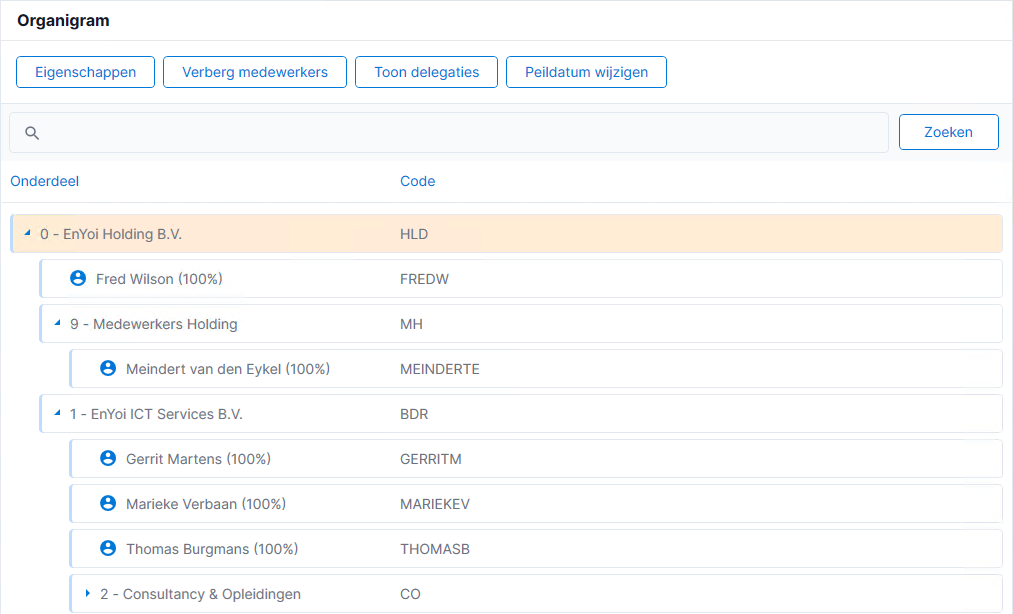Viewport: 1013px width, 614px height.
Task: Show delegations via Toon delegaties
Action: [426, 72]
